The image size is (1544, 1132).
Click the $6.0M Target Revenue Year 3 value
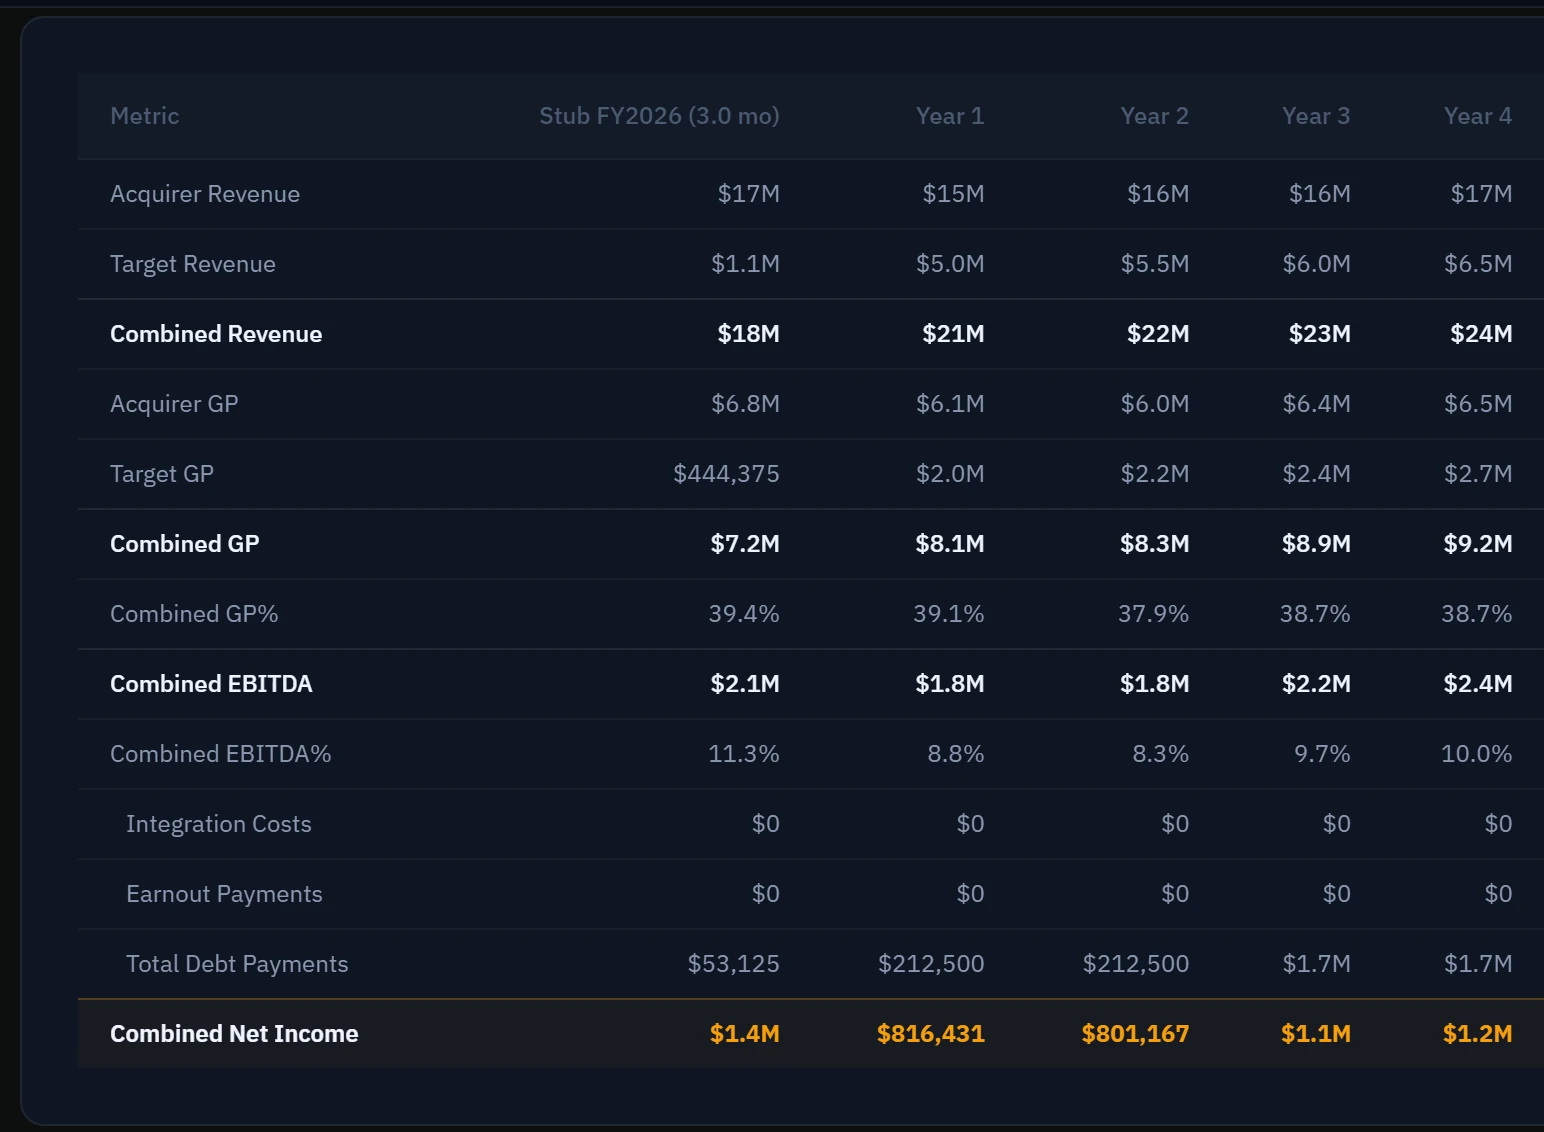pos(1317,264)
